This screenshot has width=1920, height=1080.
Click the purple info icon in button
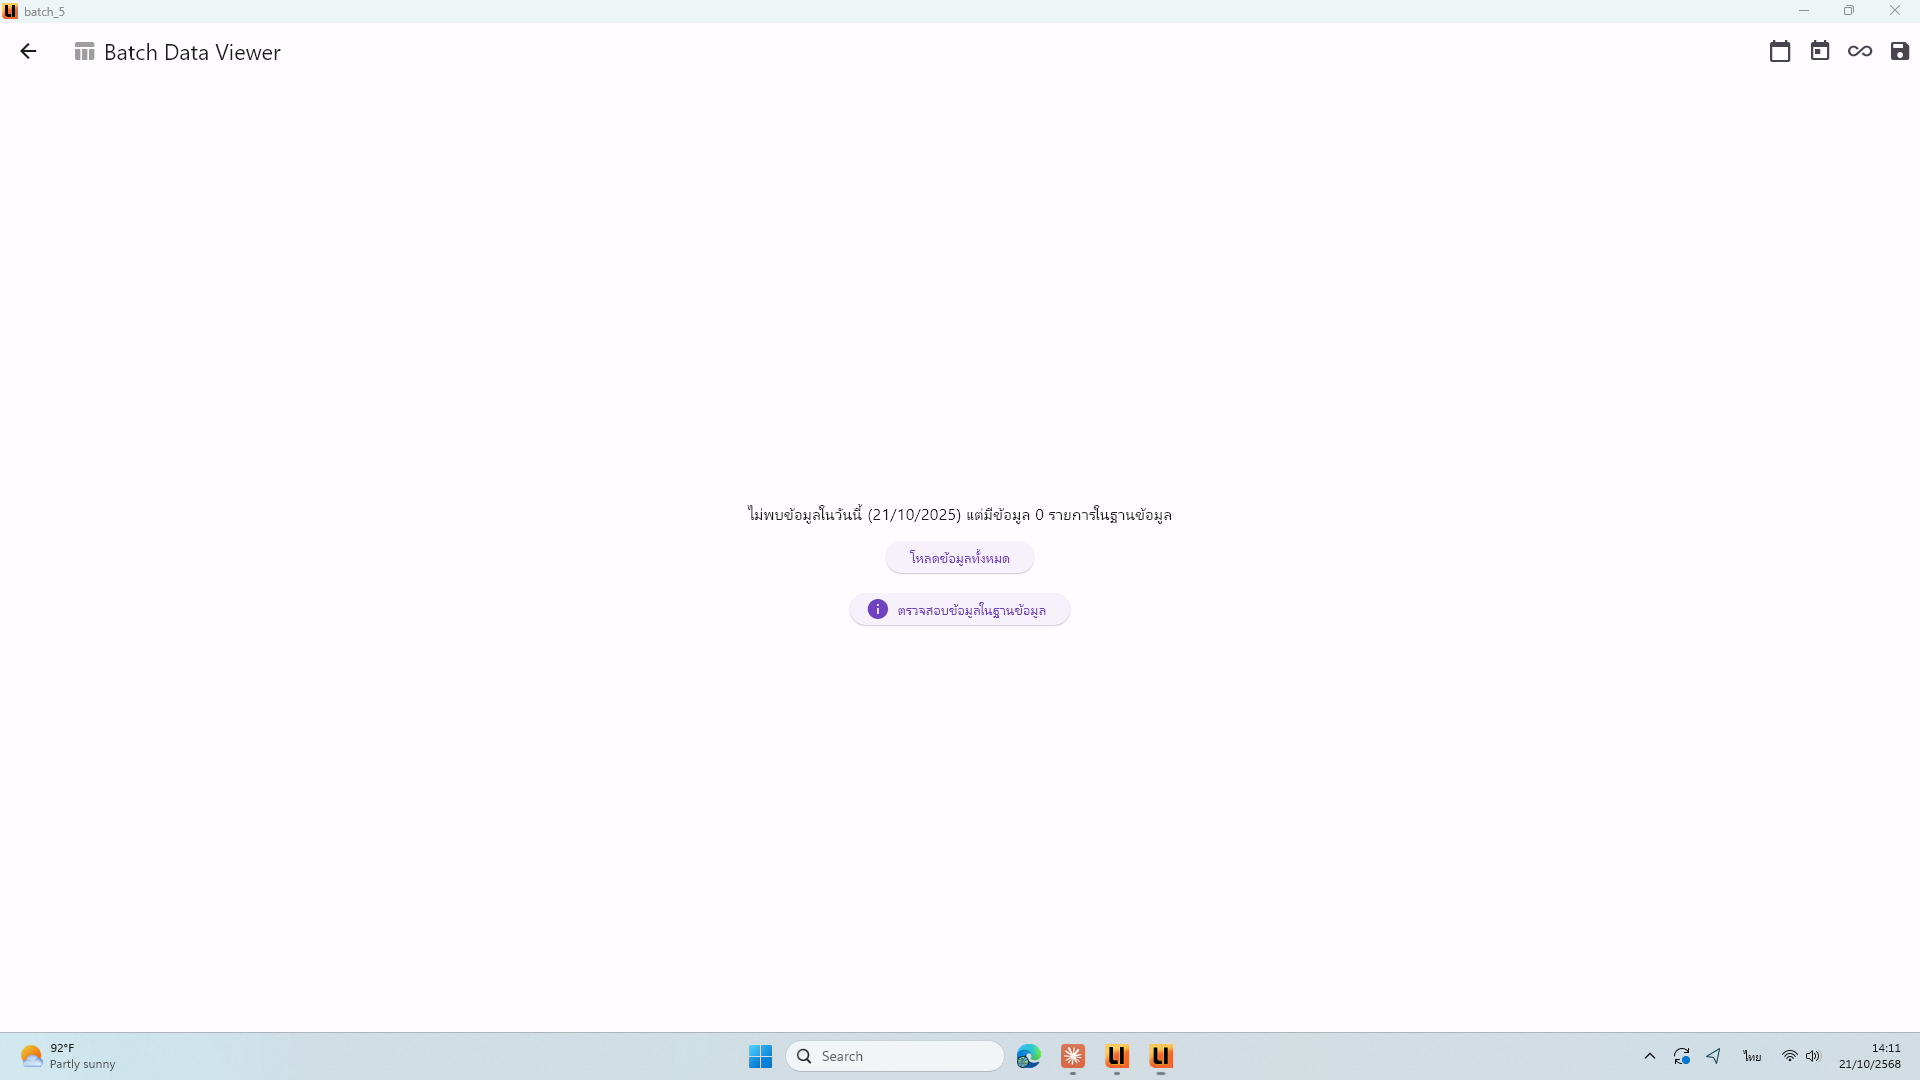click(x=877, y=610)
